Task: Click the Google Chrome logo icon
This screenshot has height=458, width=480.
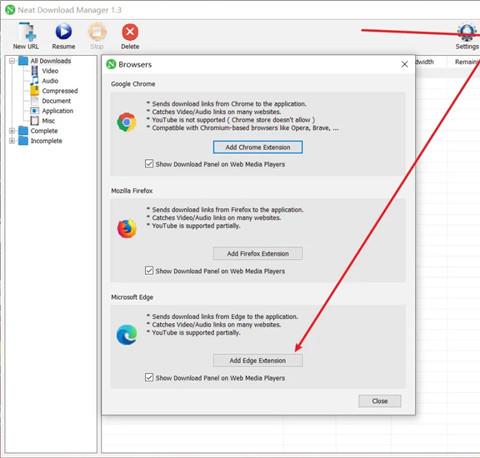Action: (x=127, y=122)
